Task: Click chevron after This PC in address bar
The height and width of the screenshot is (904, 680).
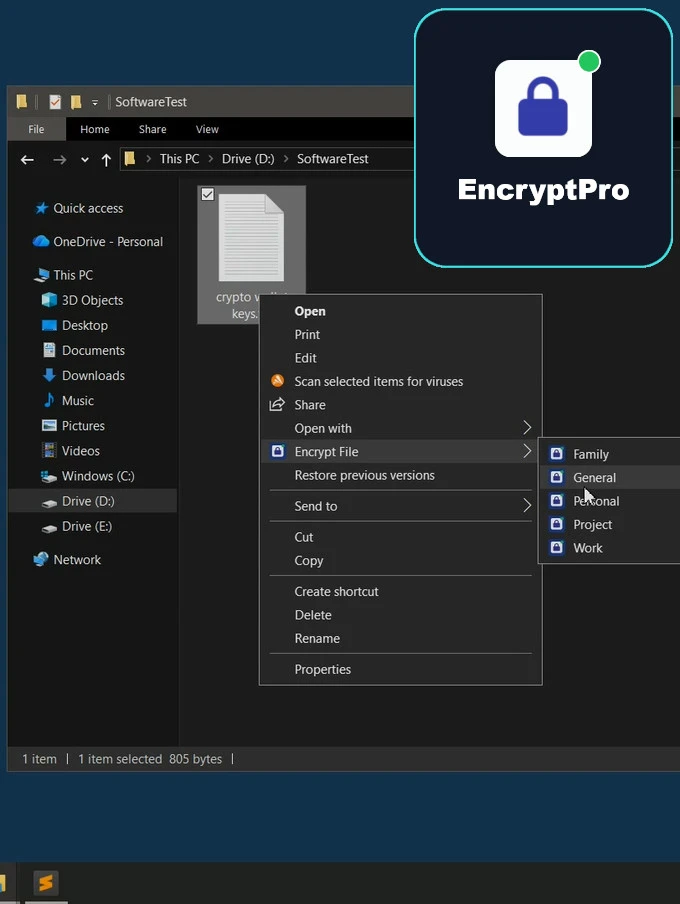Action: (211, 159)
